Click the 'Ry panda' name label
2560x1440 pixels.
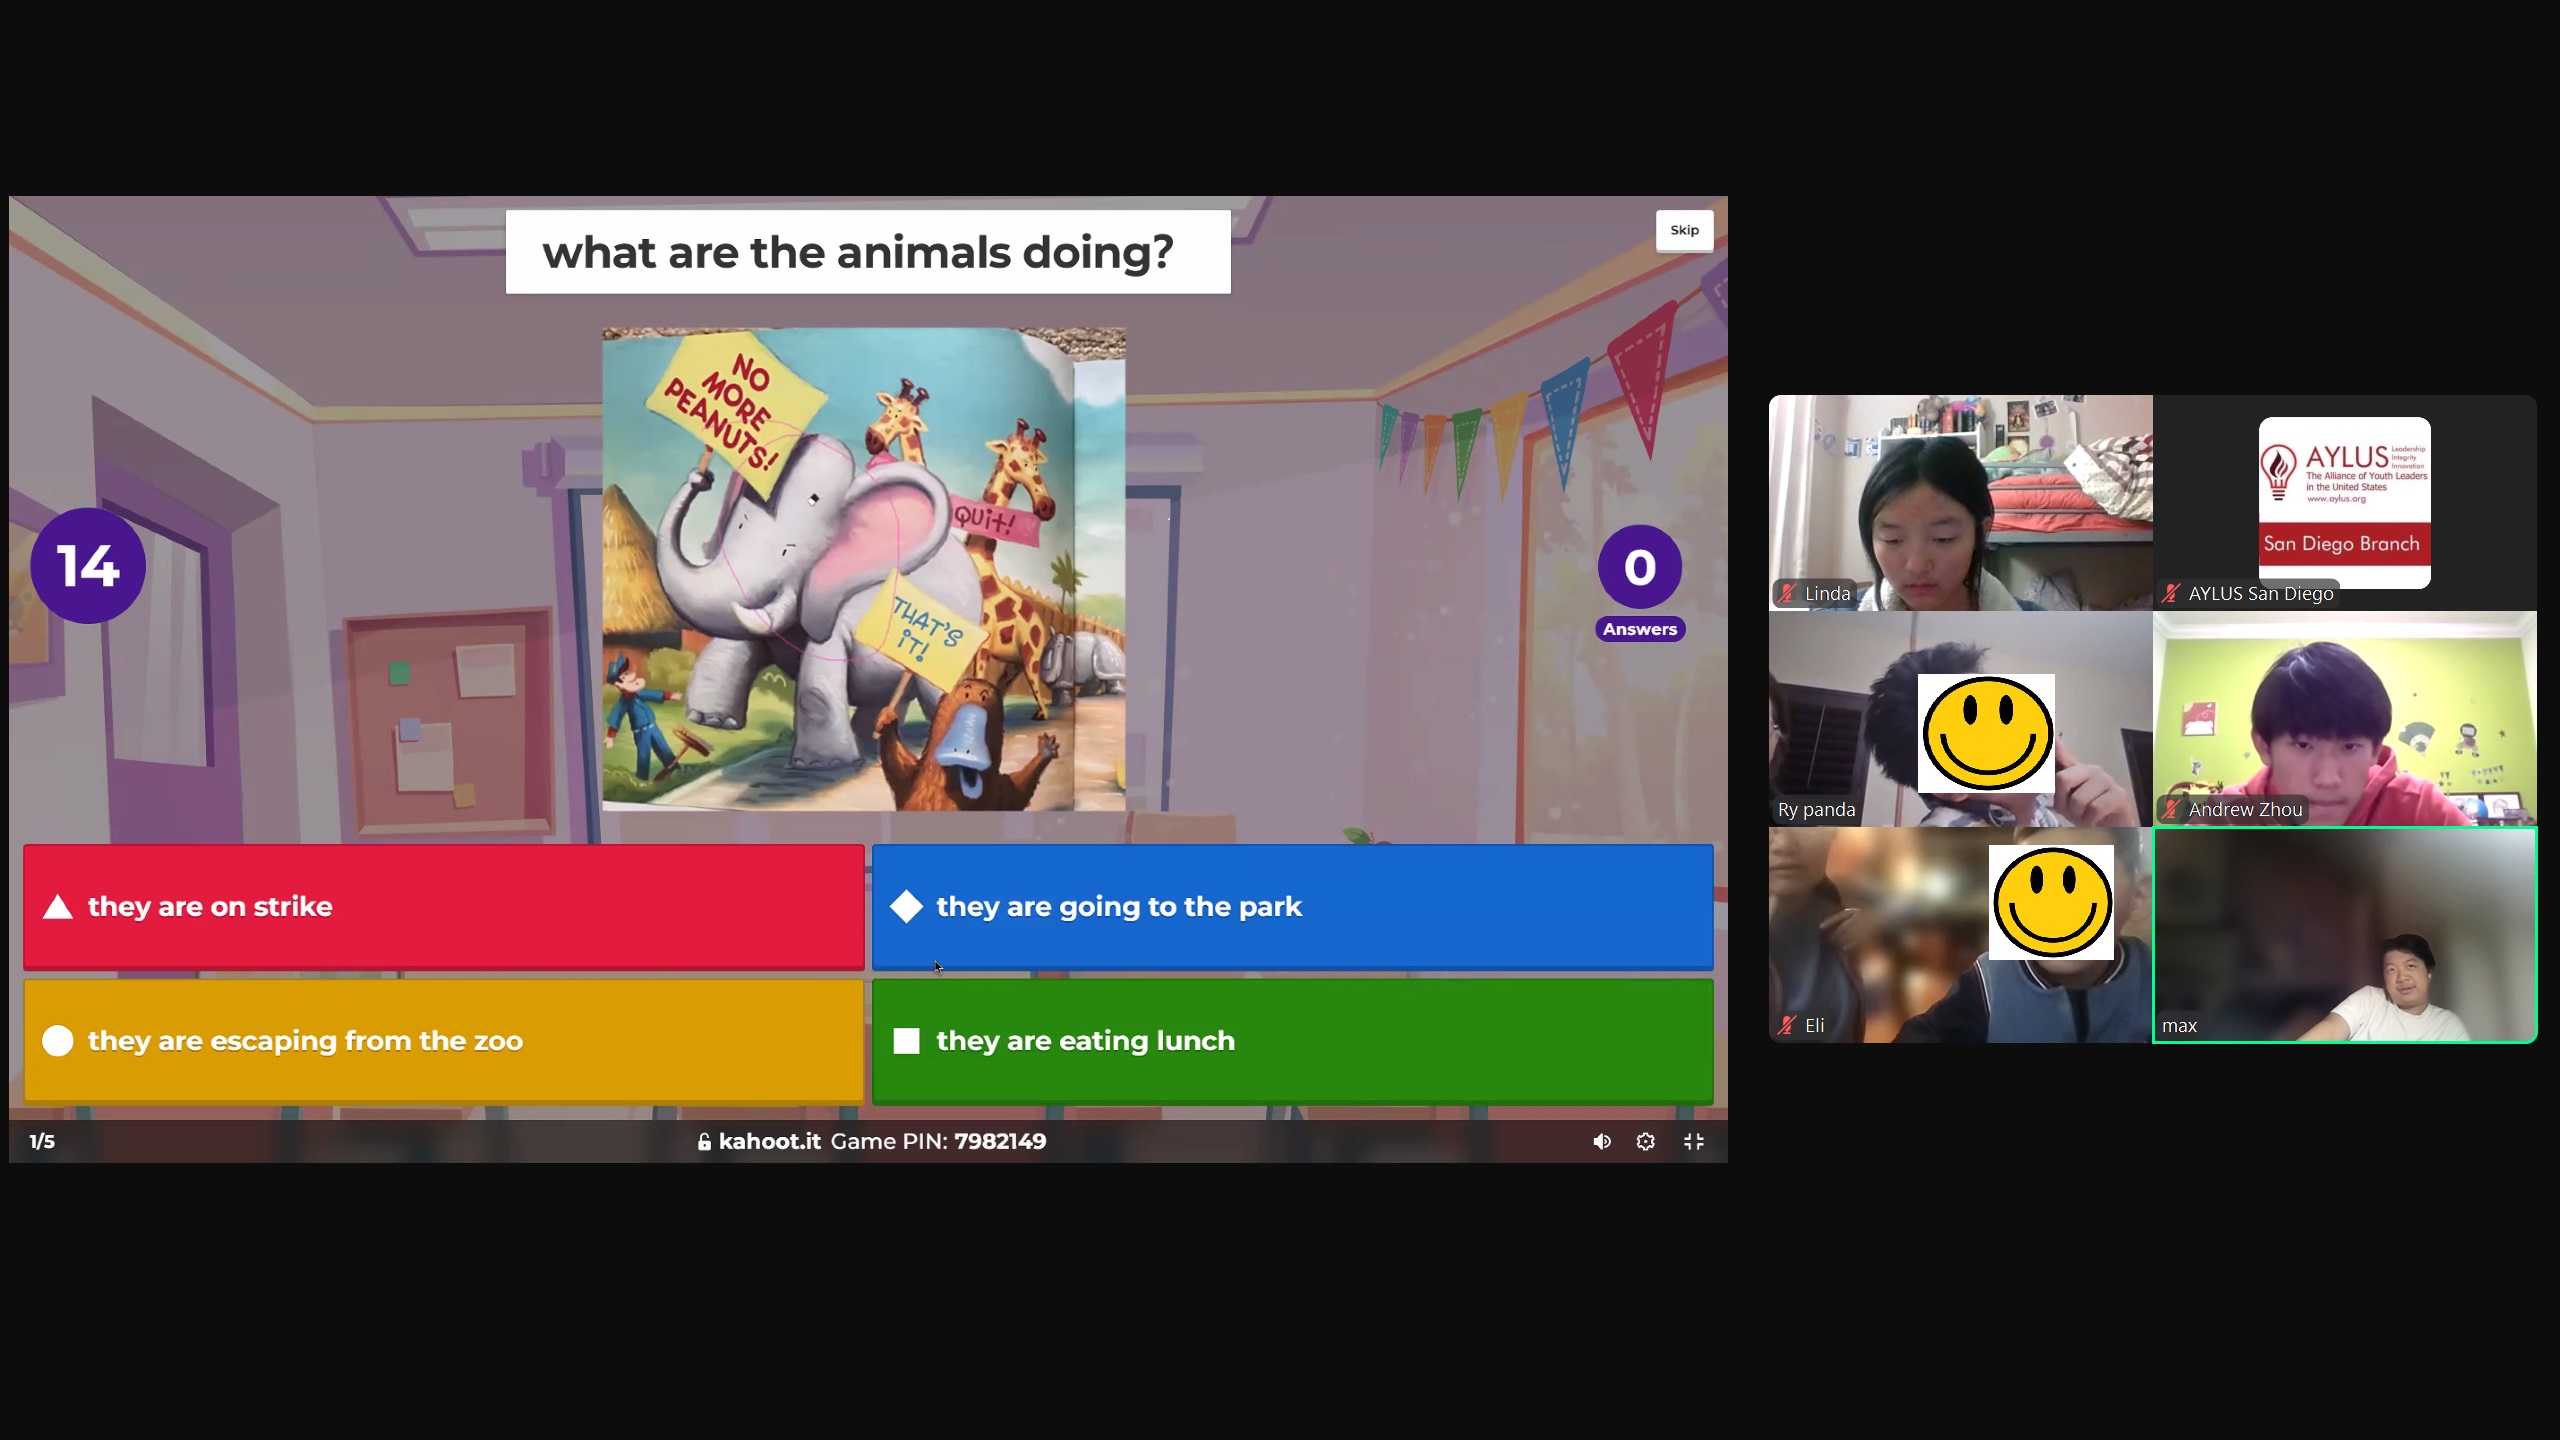(1816, 809)
